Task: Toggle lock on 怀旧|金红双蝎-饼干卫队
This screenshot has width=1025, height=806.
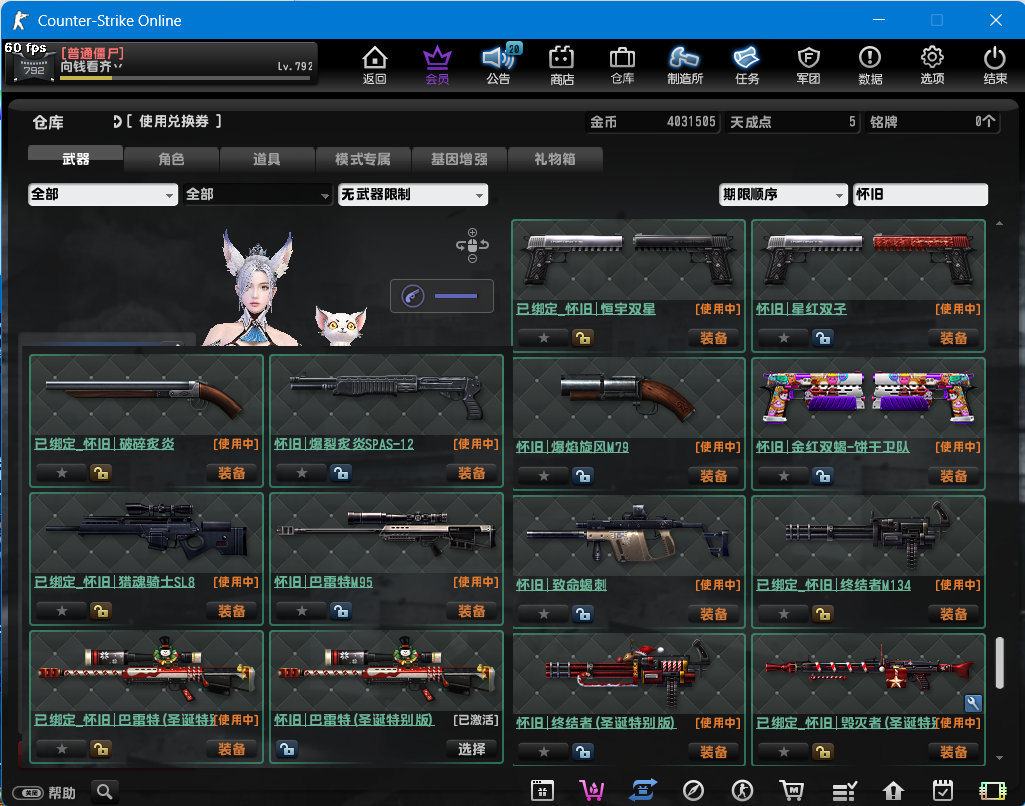Action: (822, 476)
